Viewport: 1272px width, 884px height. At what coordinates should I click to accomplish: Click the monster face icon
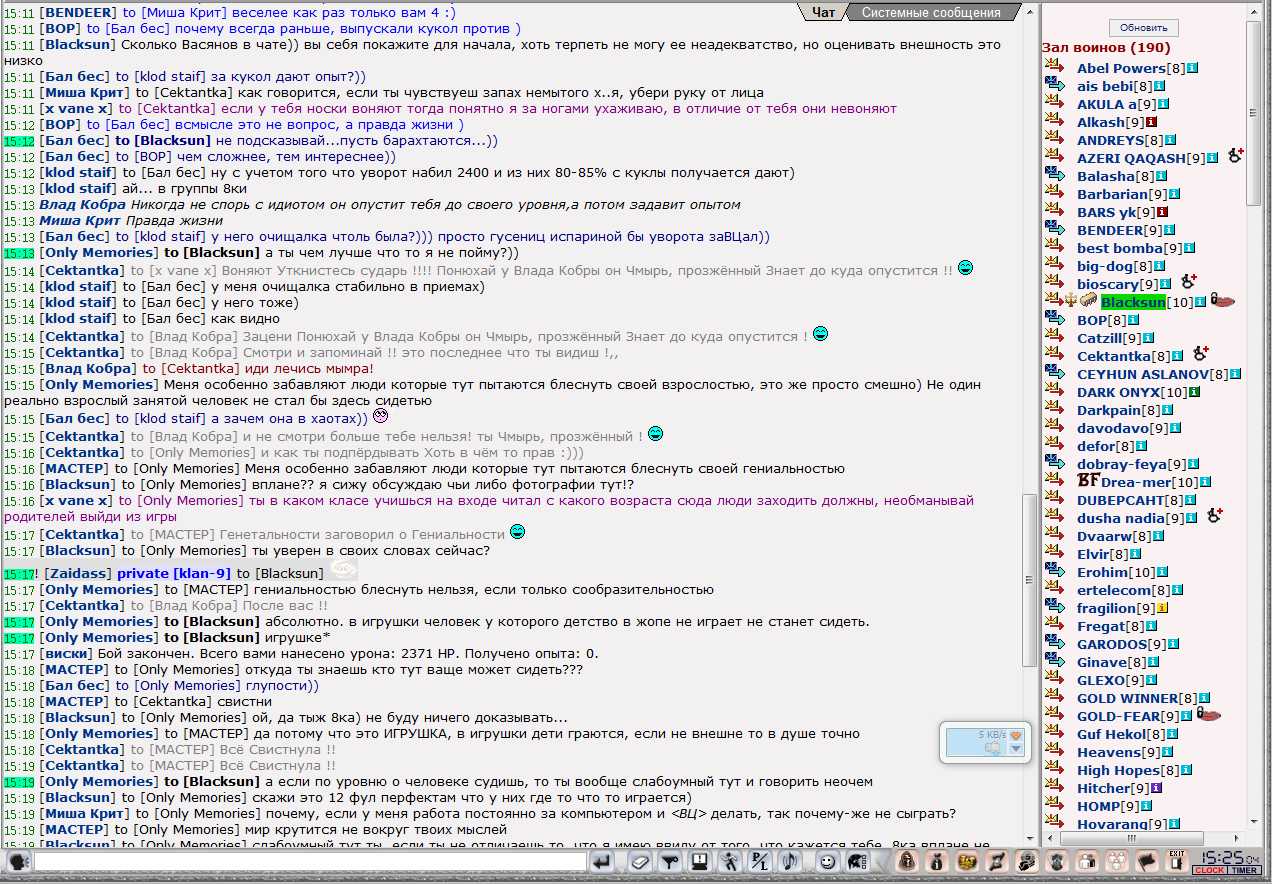[x=1058, y=862]
